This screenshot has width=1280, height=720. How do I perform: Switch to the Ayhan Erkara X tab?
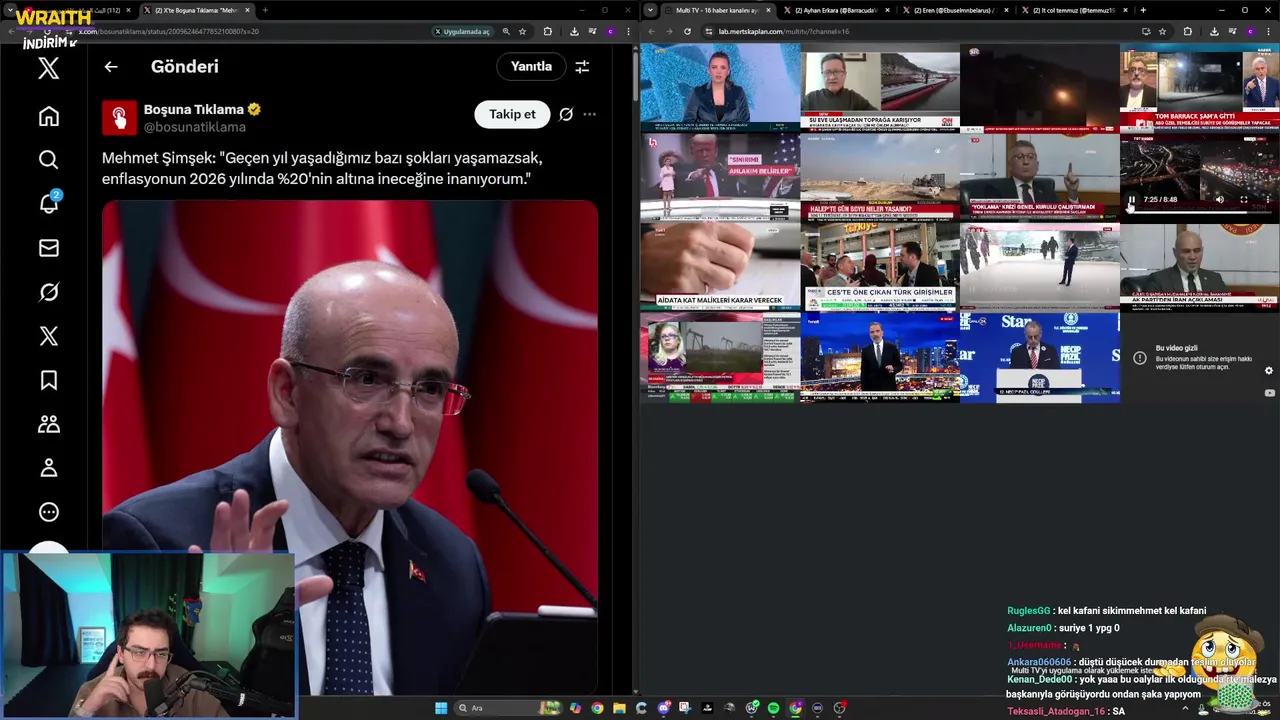(836, 10)
